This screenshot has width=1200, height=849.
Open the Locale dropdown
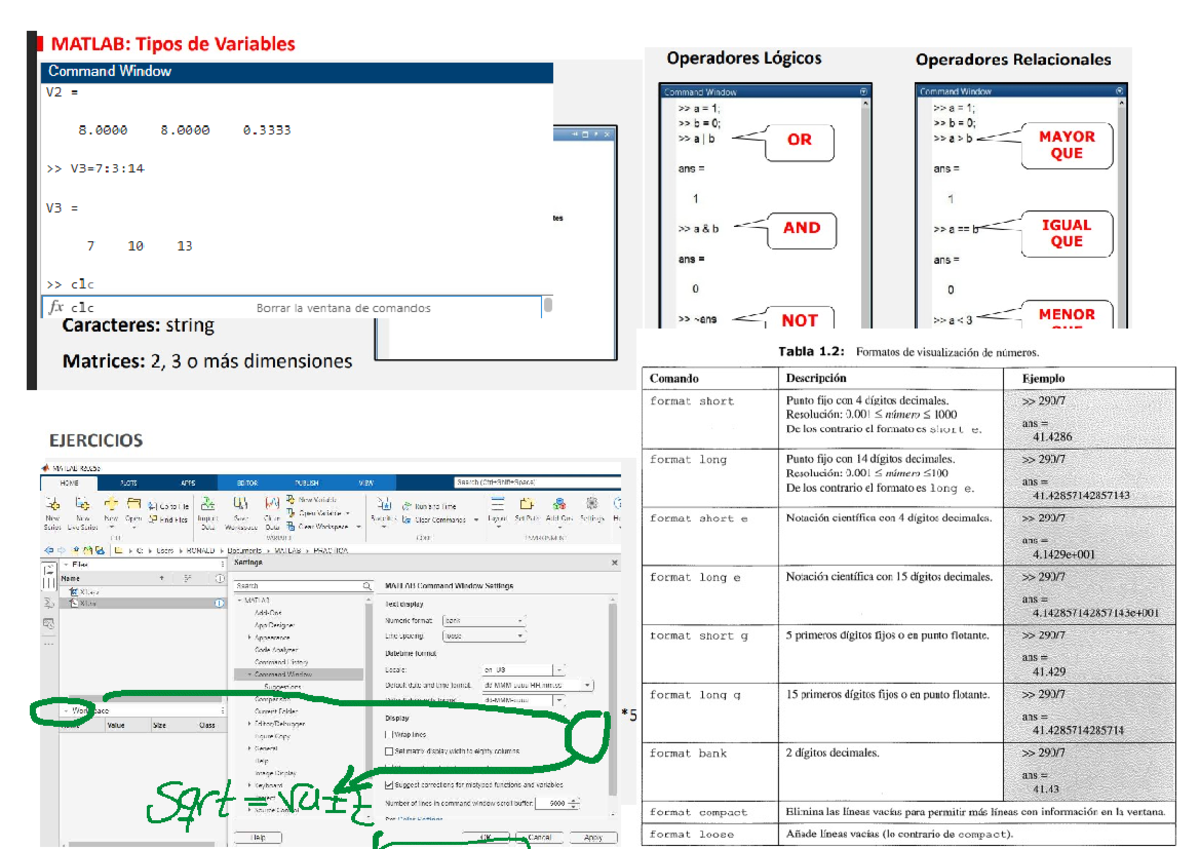[523, 670]
